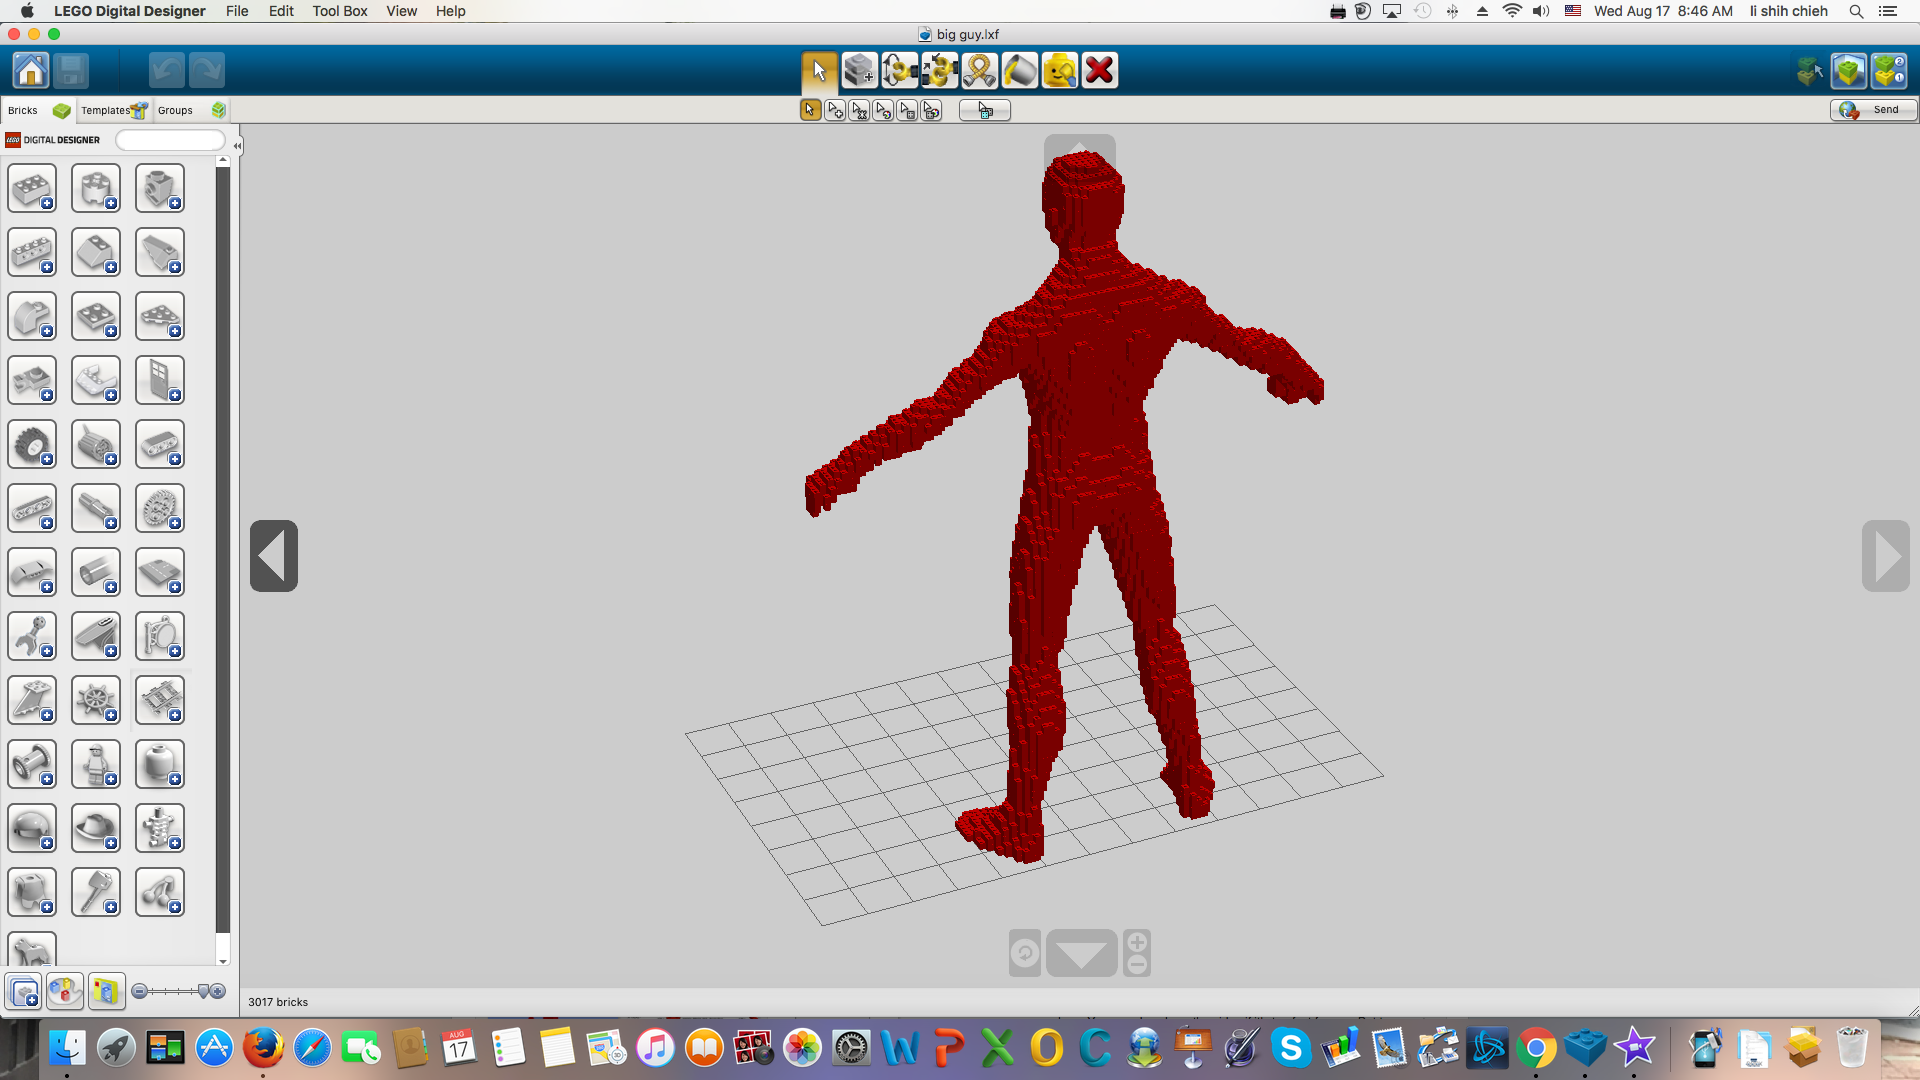Image resolution: width=1920 pixels, height=1080 pixels.
Task: Open the wheels brick category
Action: [32, 445]
